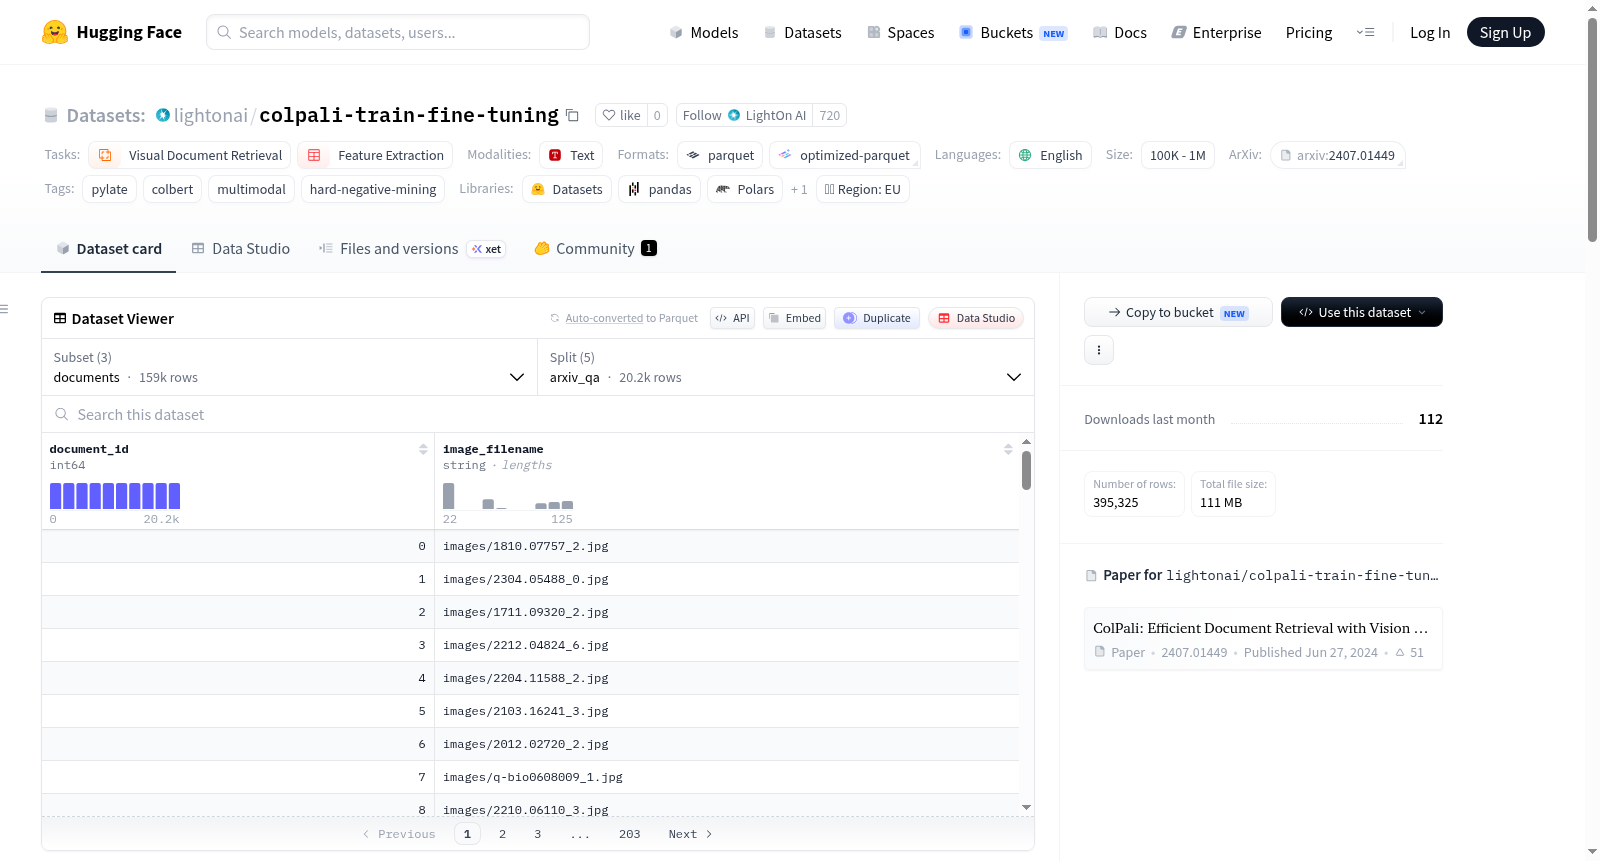1600x861 pixels.
Task: Open the Docs navigation link
Action: [x=1120, y=32]
